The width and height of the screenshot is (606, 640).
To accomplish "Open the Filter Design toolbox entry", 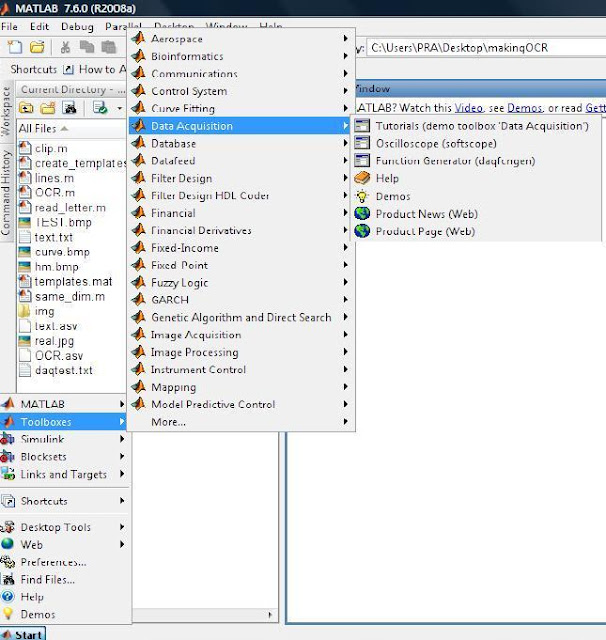I will coord(240,178).
